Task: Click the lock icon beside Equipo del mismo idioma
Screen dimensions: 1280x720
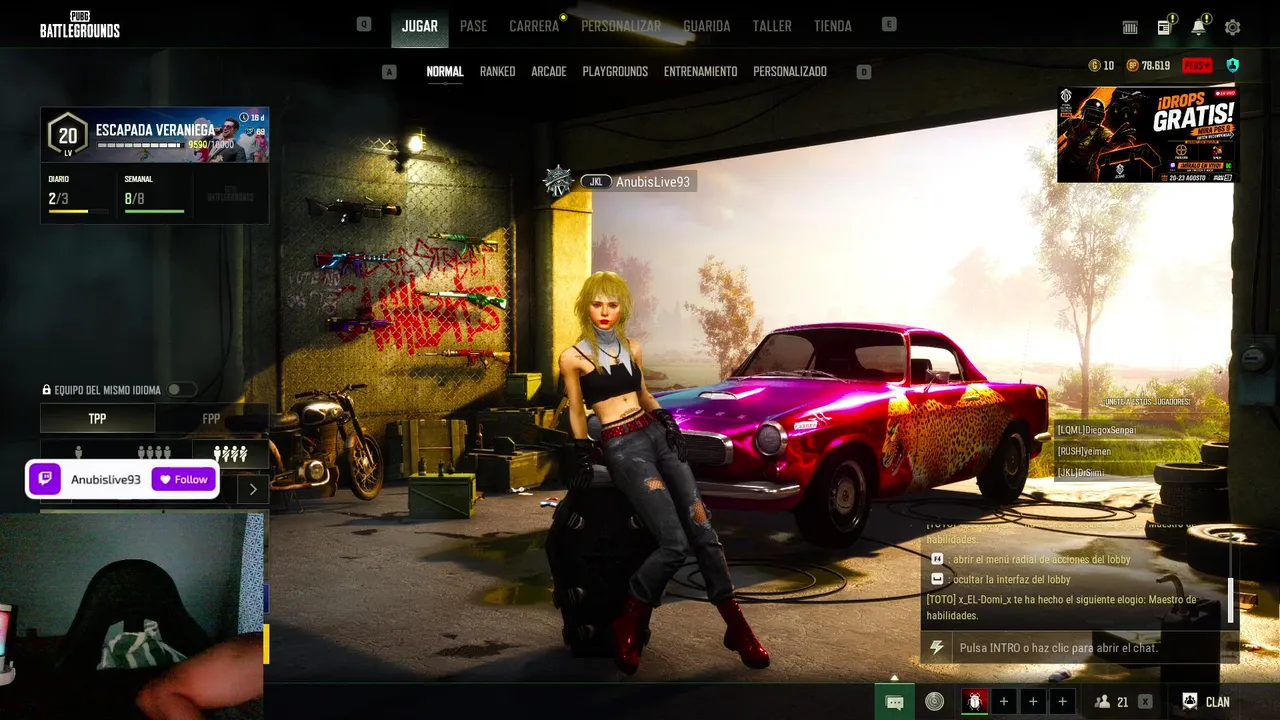Action: point(46,390)
